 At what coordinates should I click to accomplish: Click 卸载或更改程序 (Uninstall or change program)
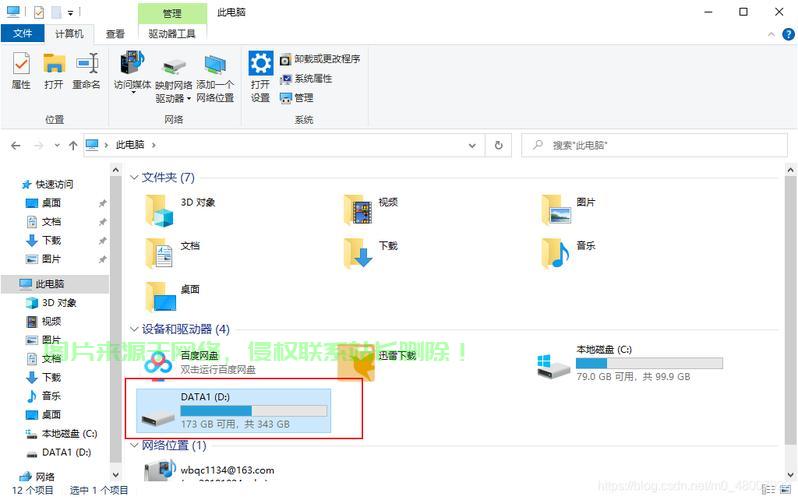320,59
